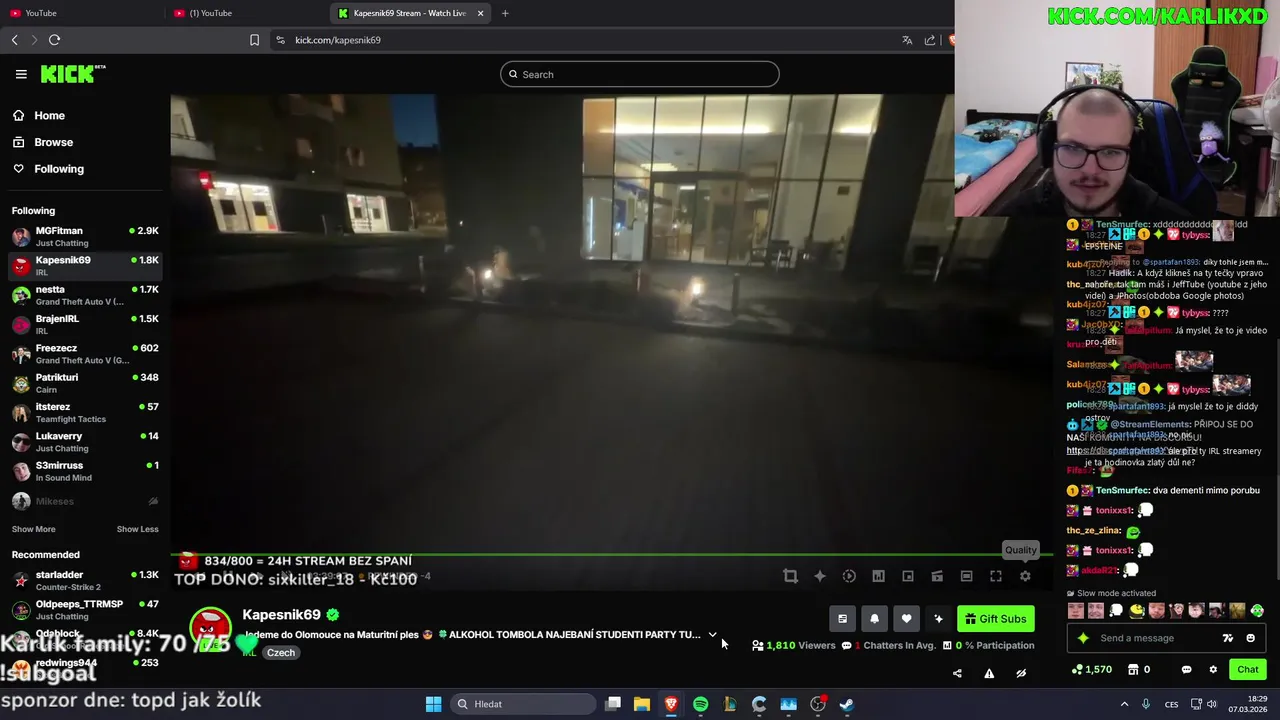Expand the stream title chevron
Image resolution: width=1280 pixels, height=720 pixels.
click(712, 635)
